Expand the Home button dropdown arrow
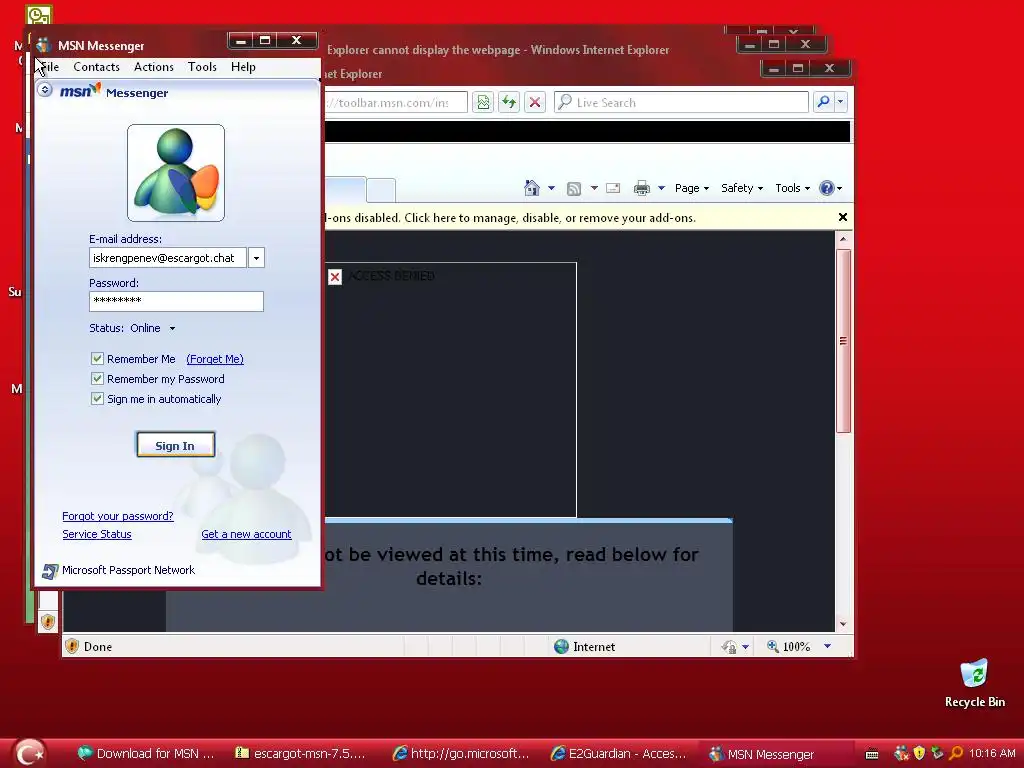 pos(551,188)
